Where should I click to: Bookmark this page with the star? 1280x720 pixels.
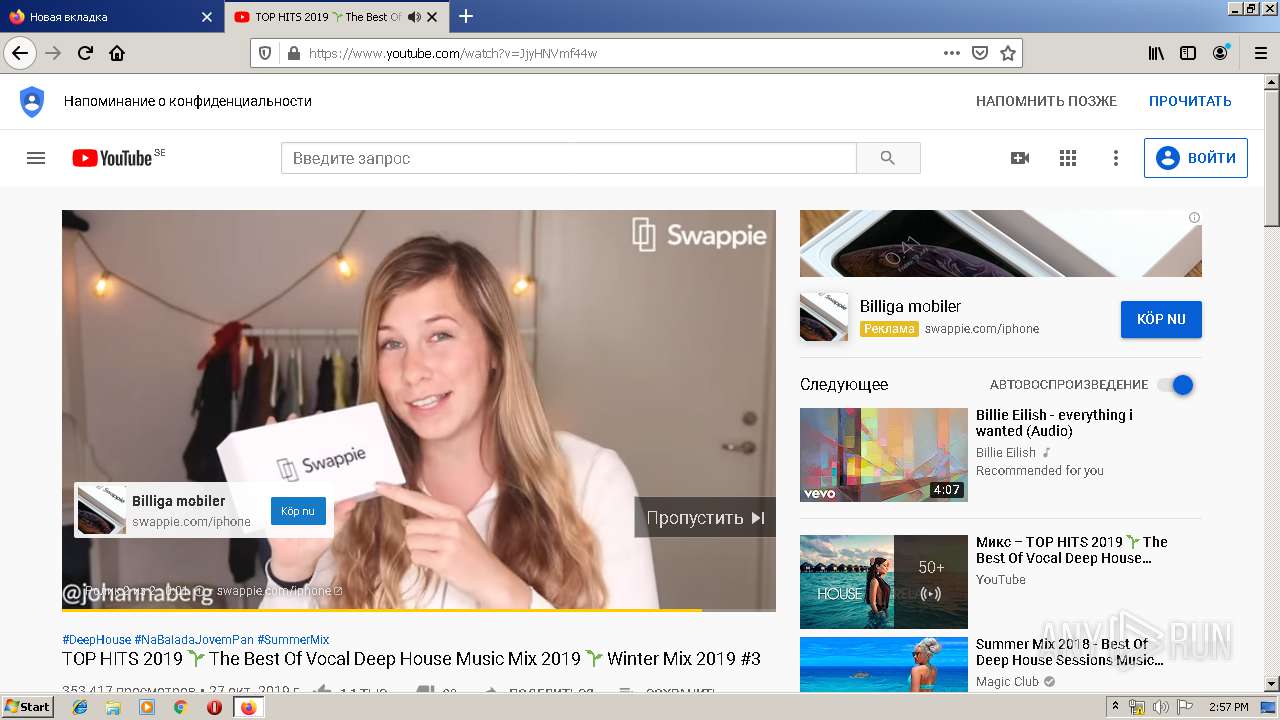coord(1008,53)
